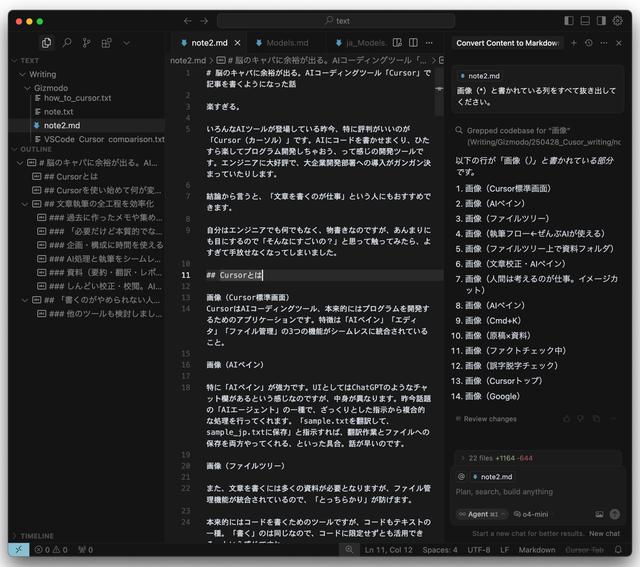Add context with the @ icon
The width and height of the screenshot is (640, 567).
tap(462, 476)
